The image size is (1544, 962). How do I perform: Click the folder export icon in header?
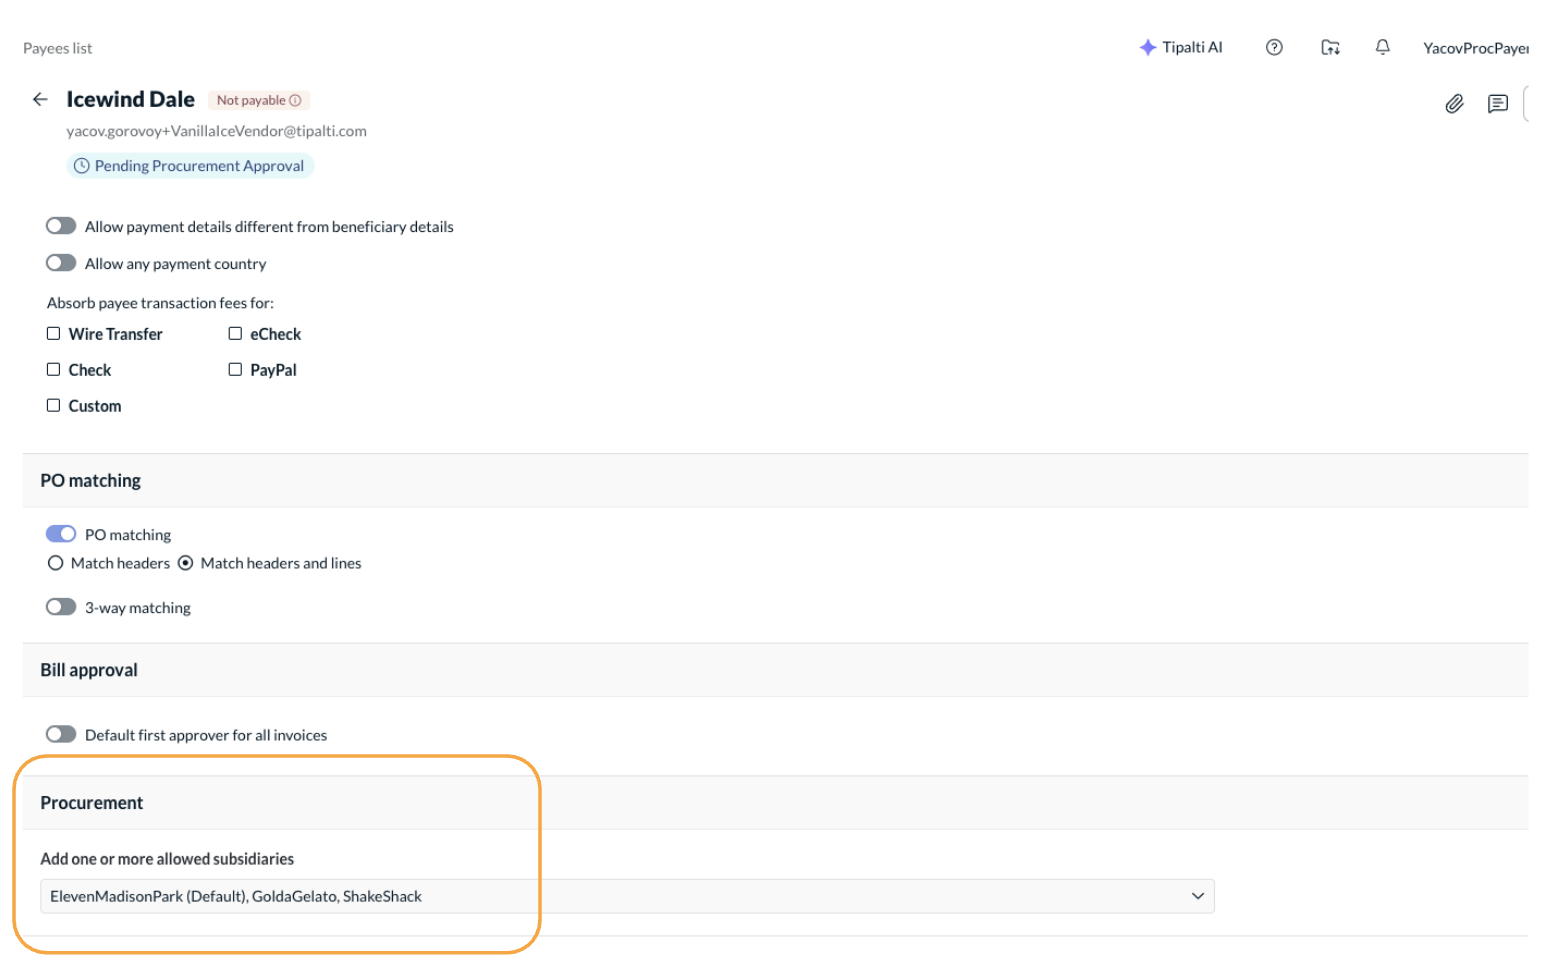pos(1330,47)
